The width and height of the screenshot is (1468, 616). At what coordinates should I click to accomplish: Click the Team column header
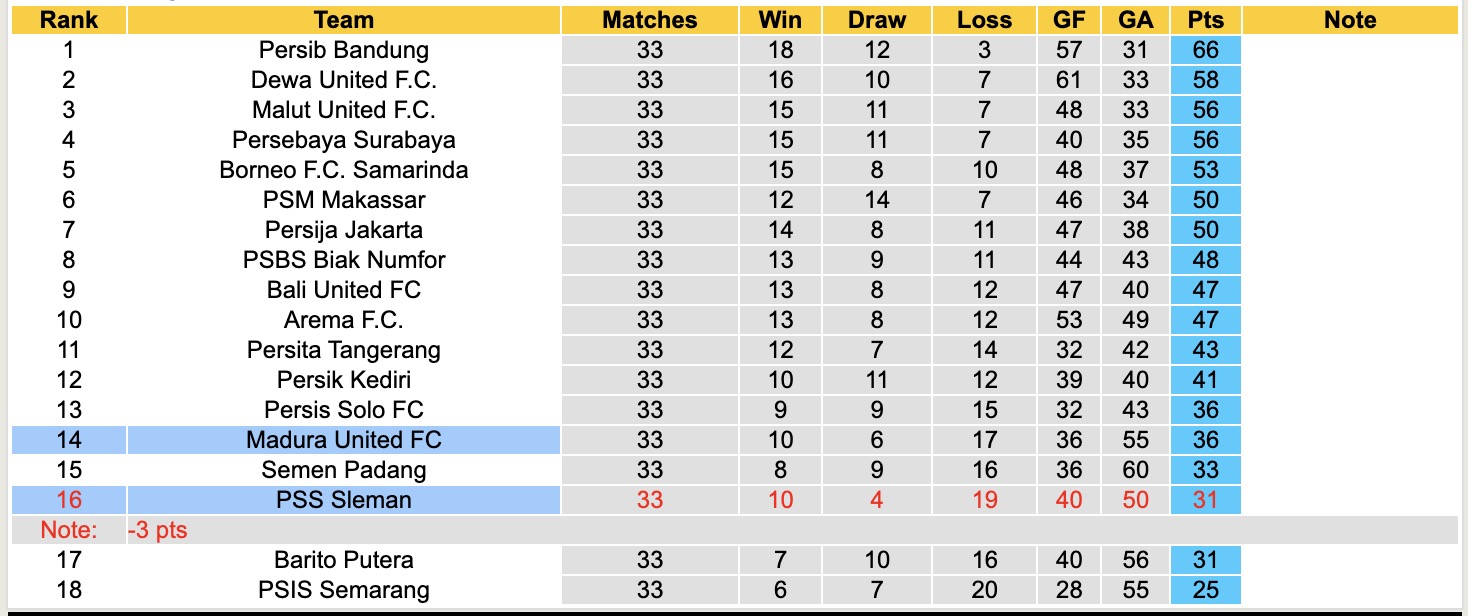pos(343,20)
